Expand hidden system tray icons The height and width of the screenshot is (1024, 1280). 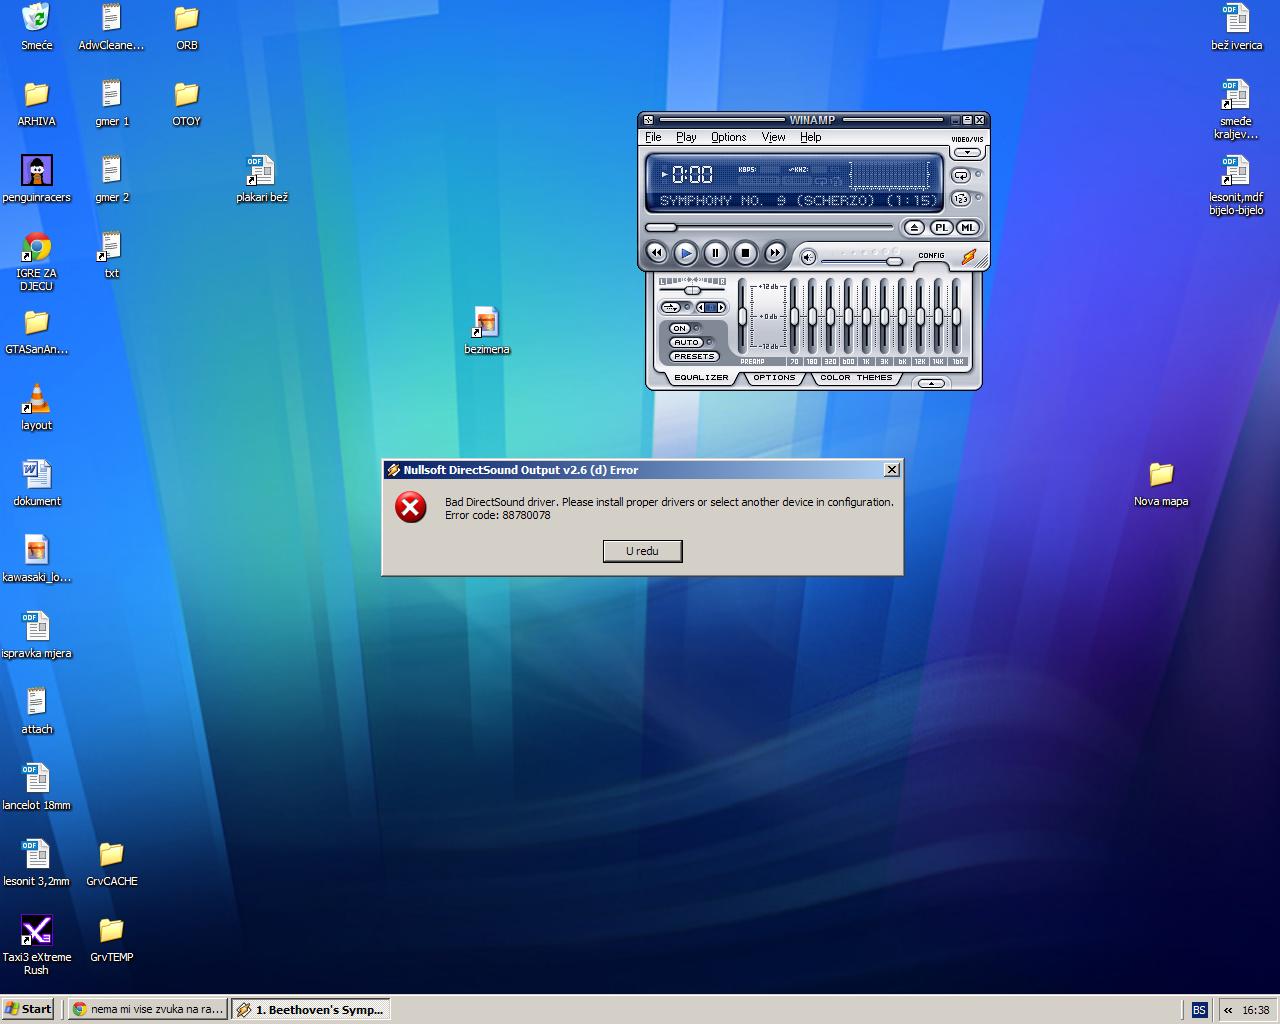click(1228, 1010)
